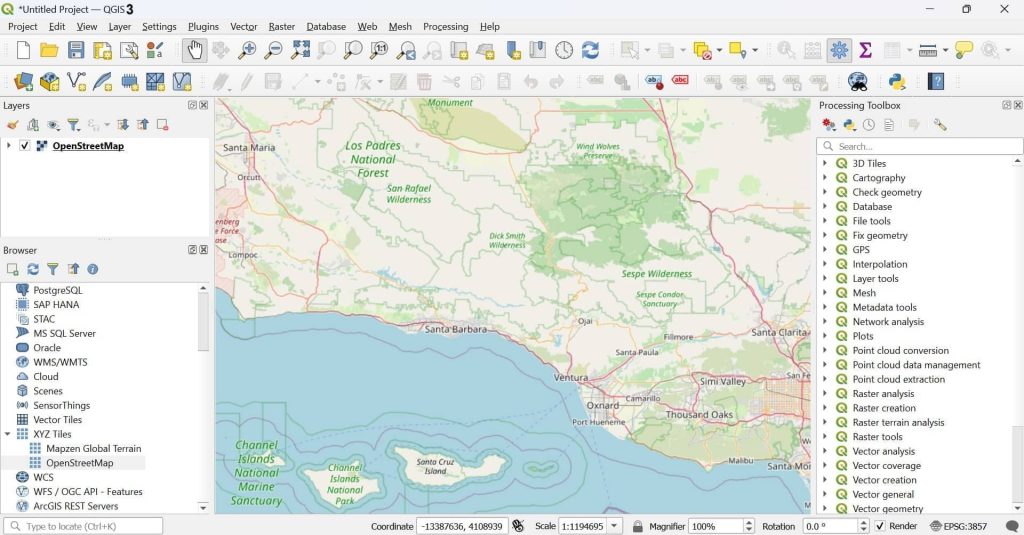Select the Pan Map hand tool
This screenshot has height=535, width=1024.
pos(194,50)
